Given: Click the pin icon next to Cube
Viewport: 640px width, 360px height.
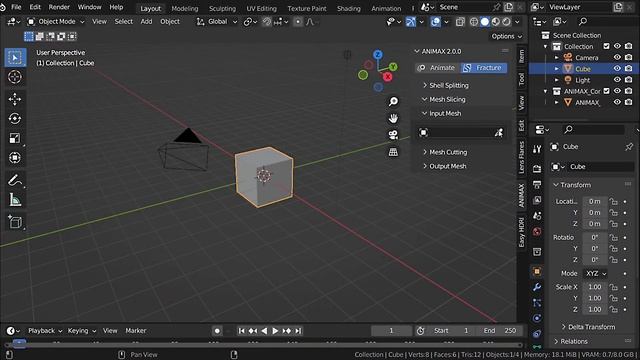Looking at the screenshot, I should pyautogui.click(x=629, y=147).
